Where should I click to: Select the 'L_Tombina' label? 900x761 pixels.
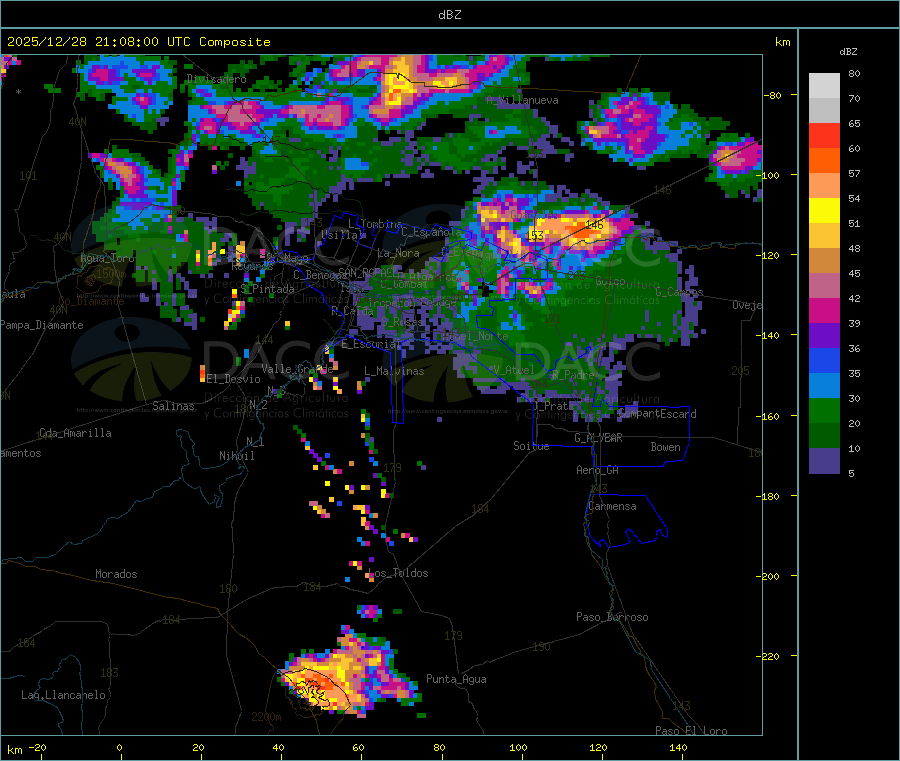375,224
